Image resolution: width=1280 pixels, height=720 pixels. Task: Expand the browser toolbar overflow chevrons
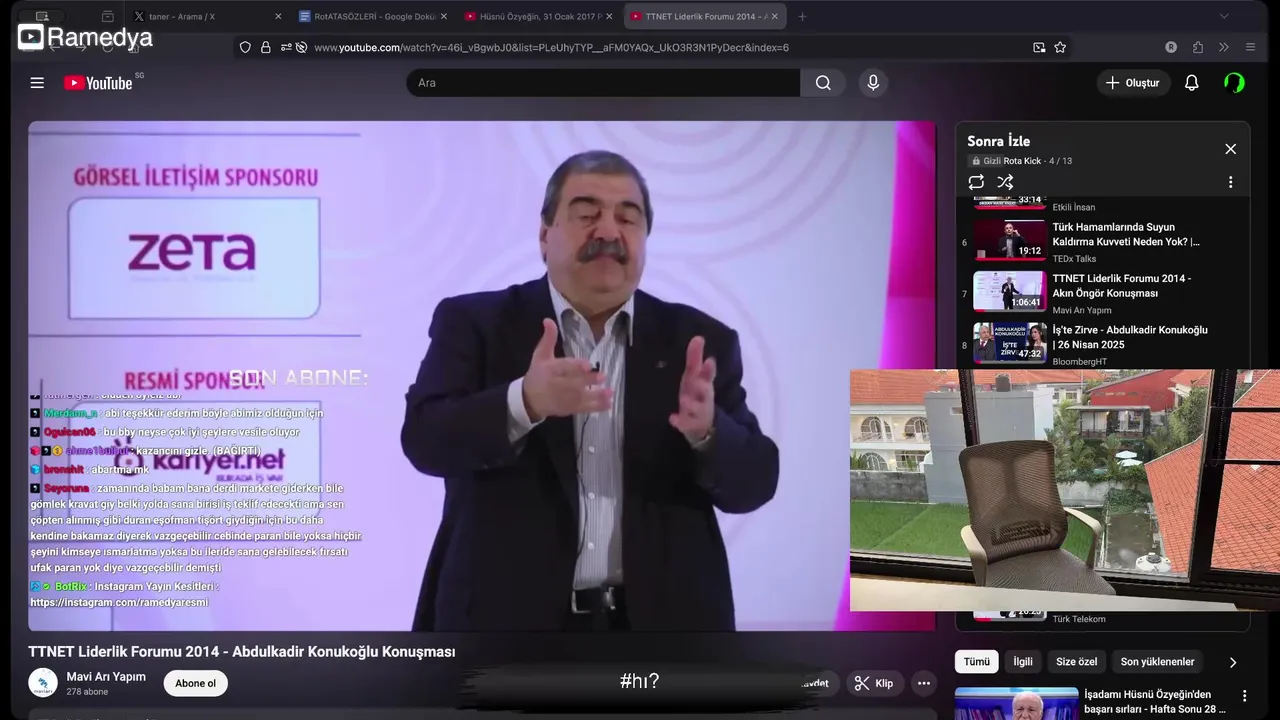click(x=1223, y=47)
